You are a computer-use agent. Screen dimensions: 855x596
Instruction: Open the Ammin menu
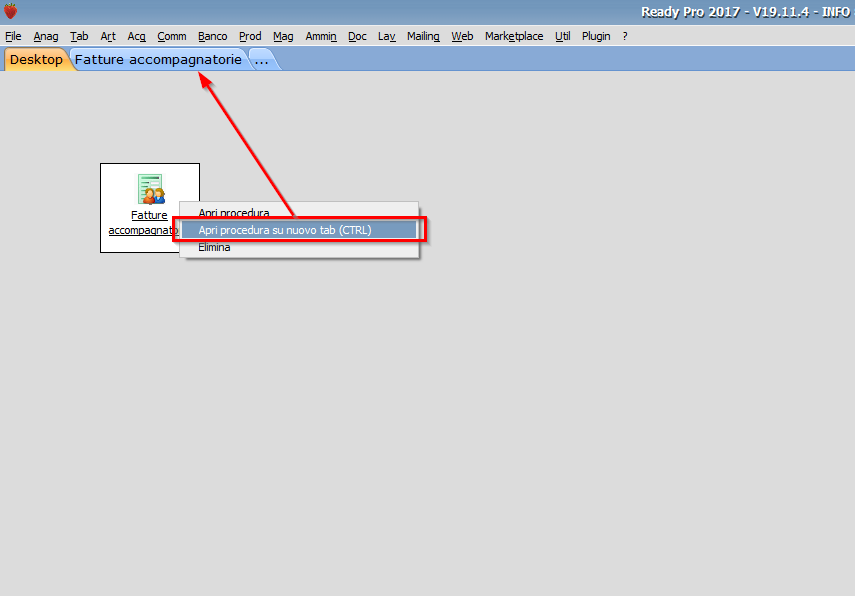click(321, 36)
